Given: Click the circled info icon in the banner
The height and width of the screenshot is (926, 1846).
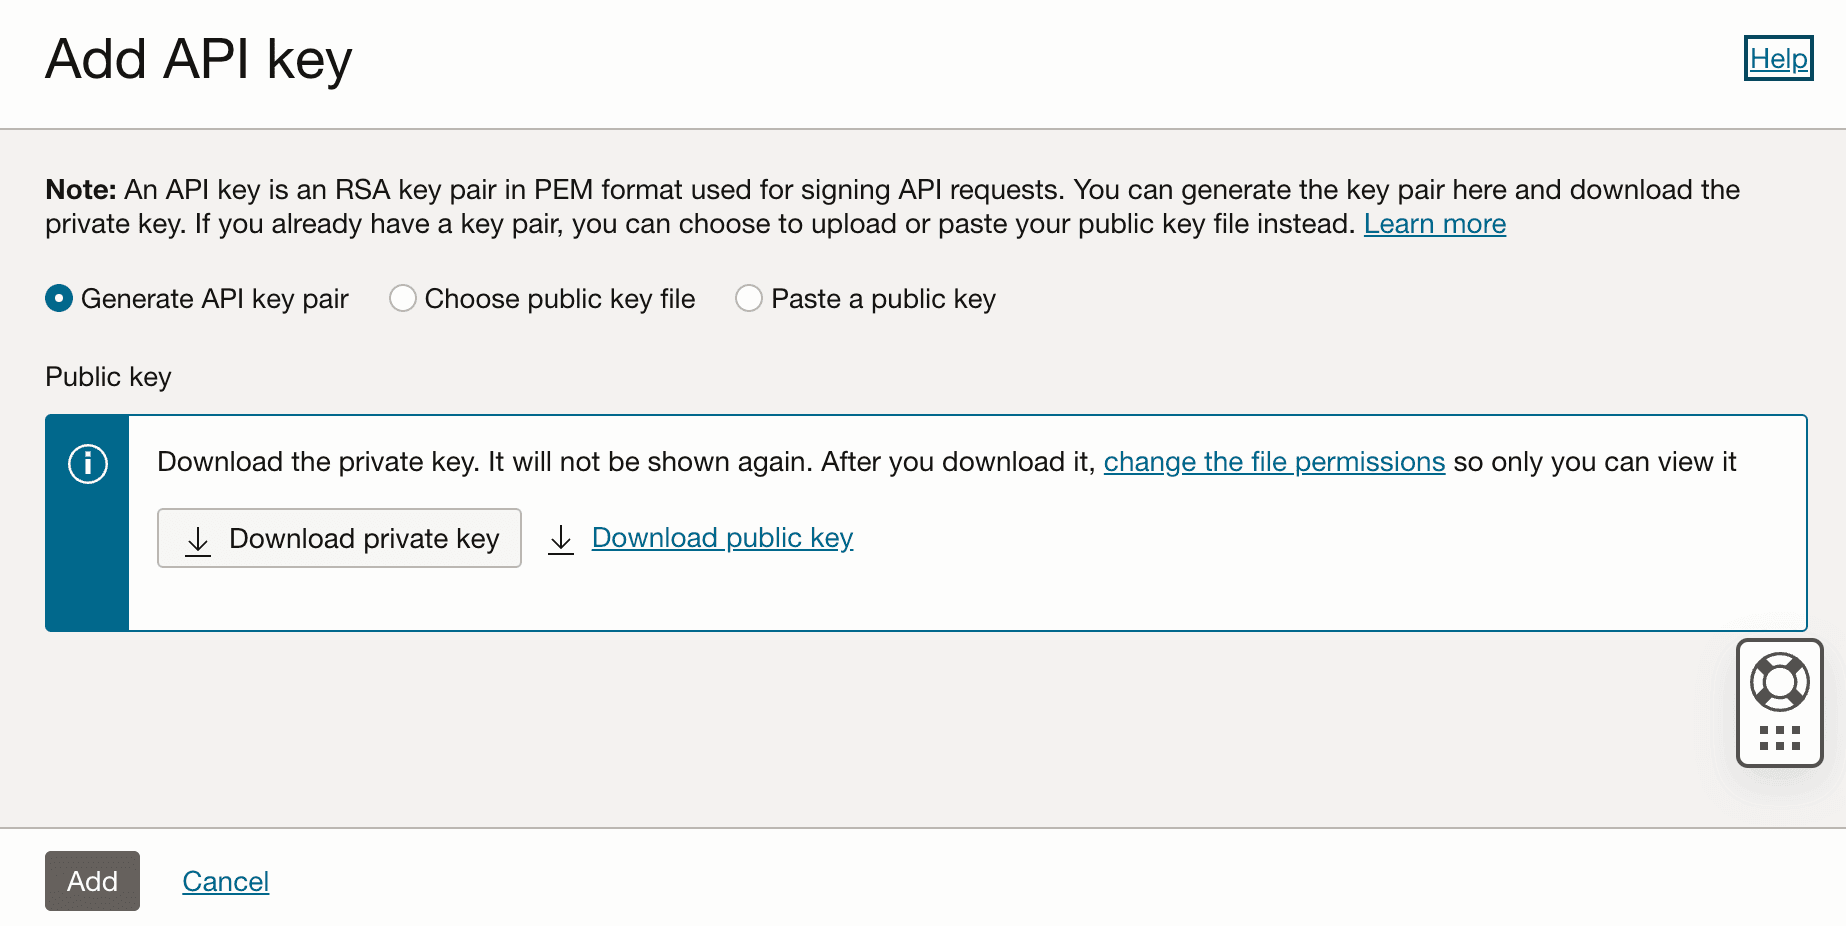Looking at the screenshot, I should point(86,463).
